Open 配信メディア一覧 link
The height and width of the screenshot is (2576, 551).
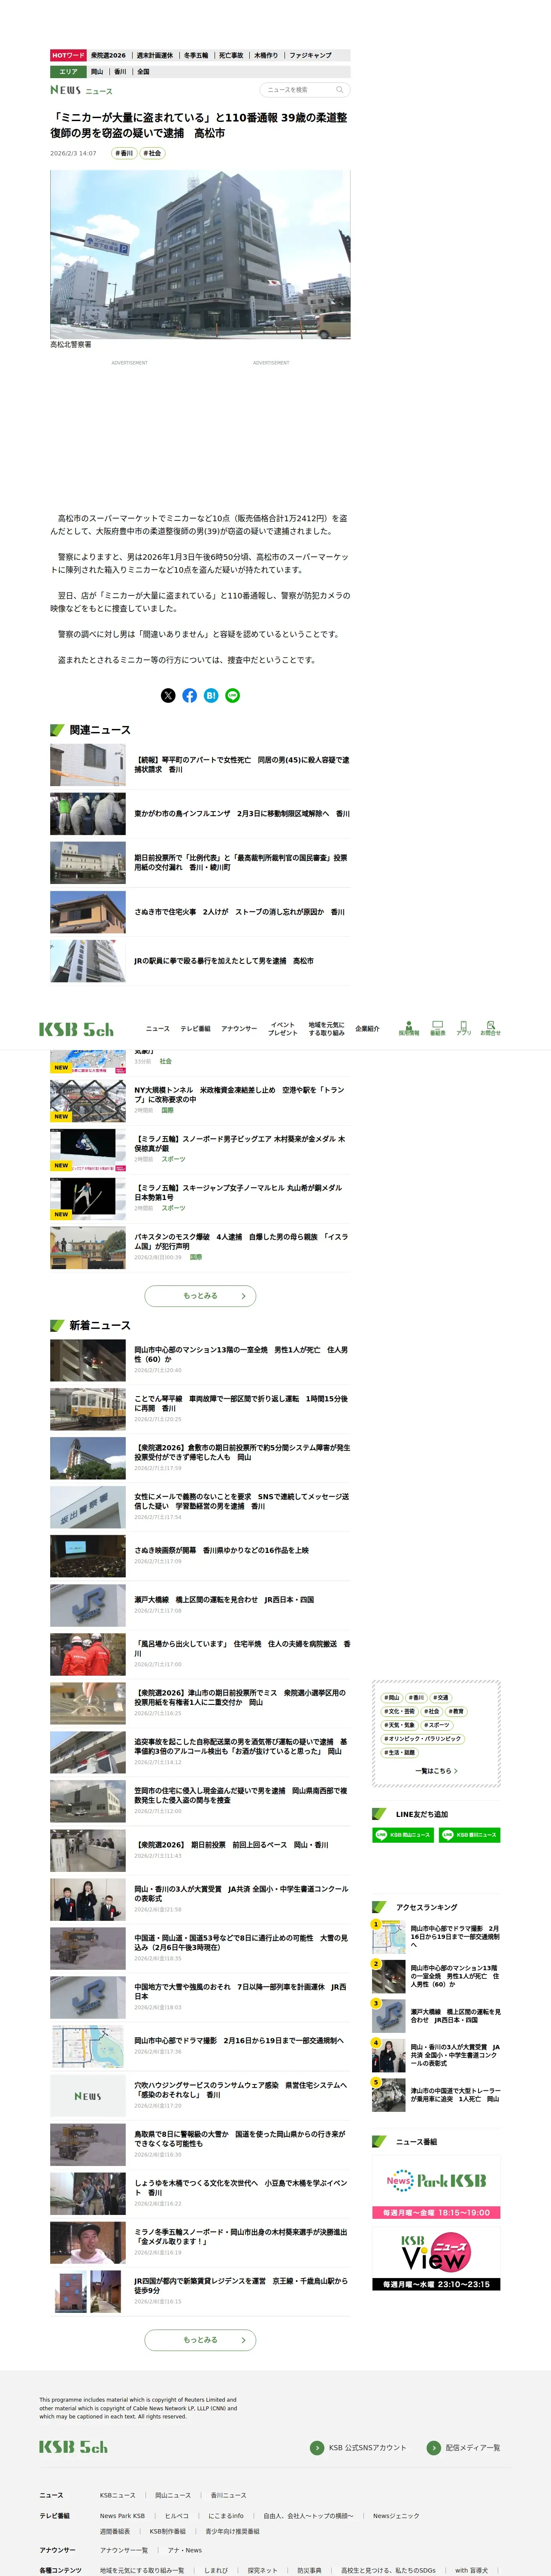(464, 2447)
